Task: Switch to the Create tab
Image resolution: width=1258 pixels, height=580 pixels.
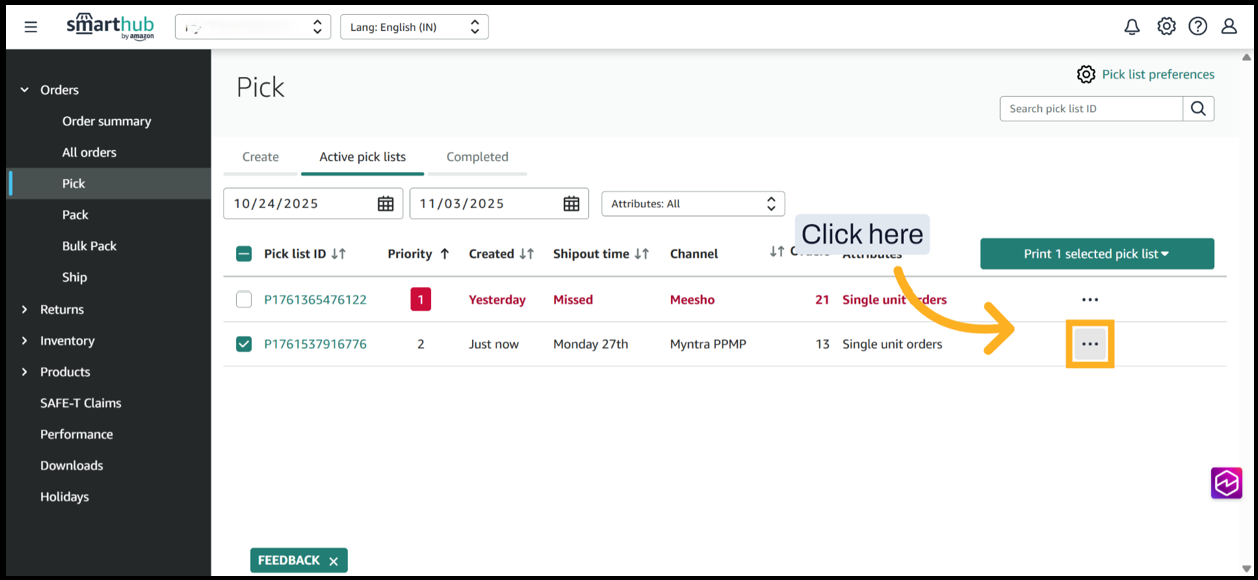Action: [260, 157]
